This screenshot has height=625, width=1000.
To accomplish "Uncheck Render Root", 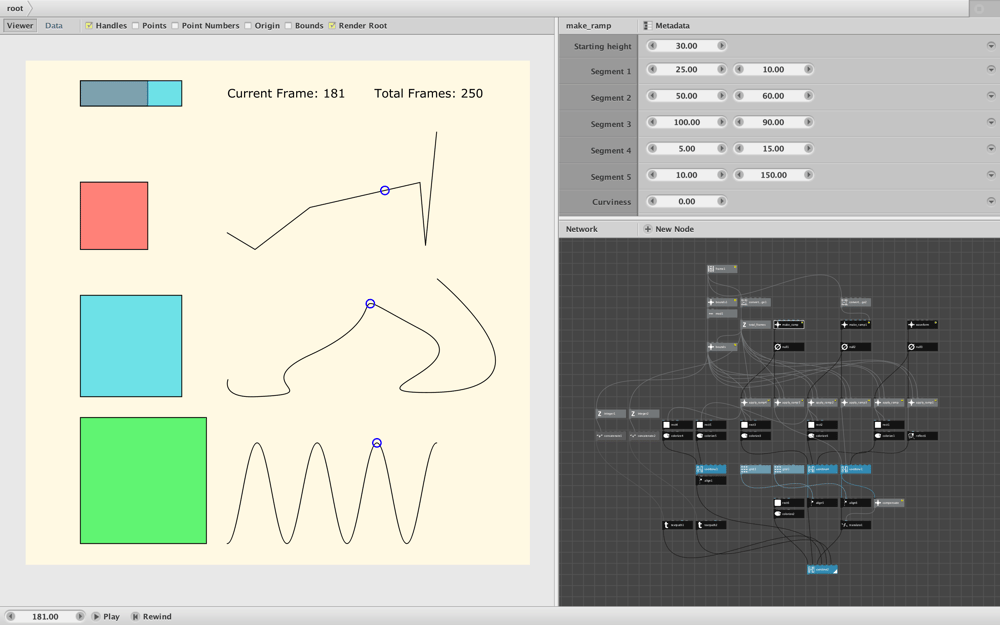I will tap(332, 26).
